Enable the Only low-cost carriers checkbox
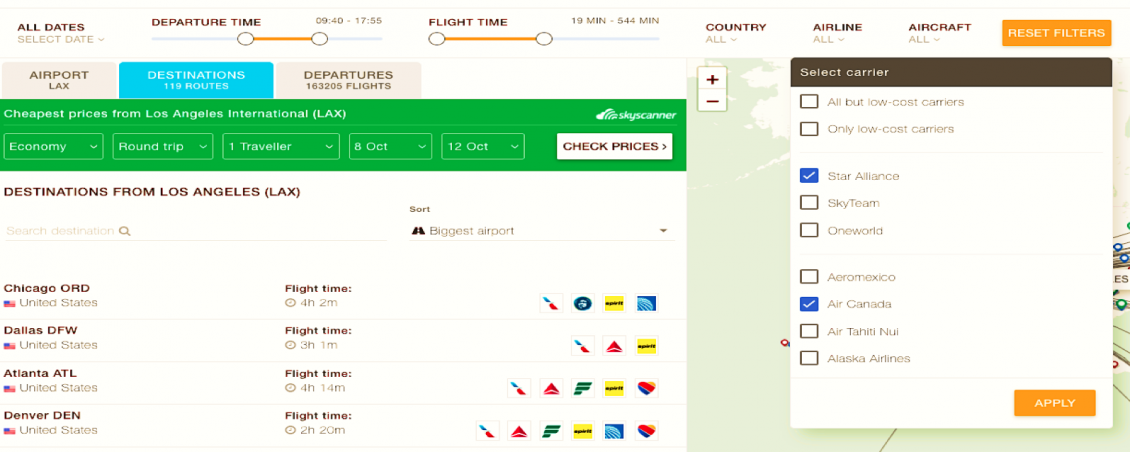 [809, 129]
